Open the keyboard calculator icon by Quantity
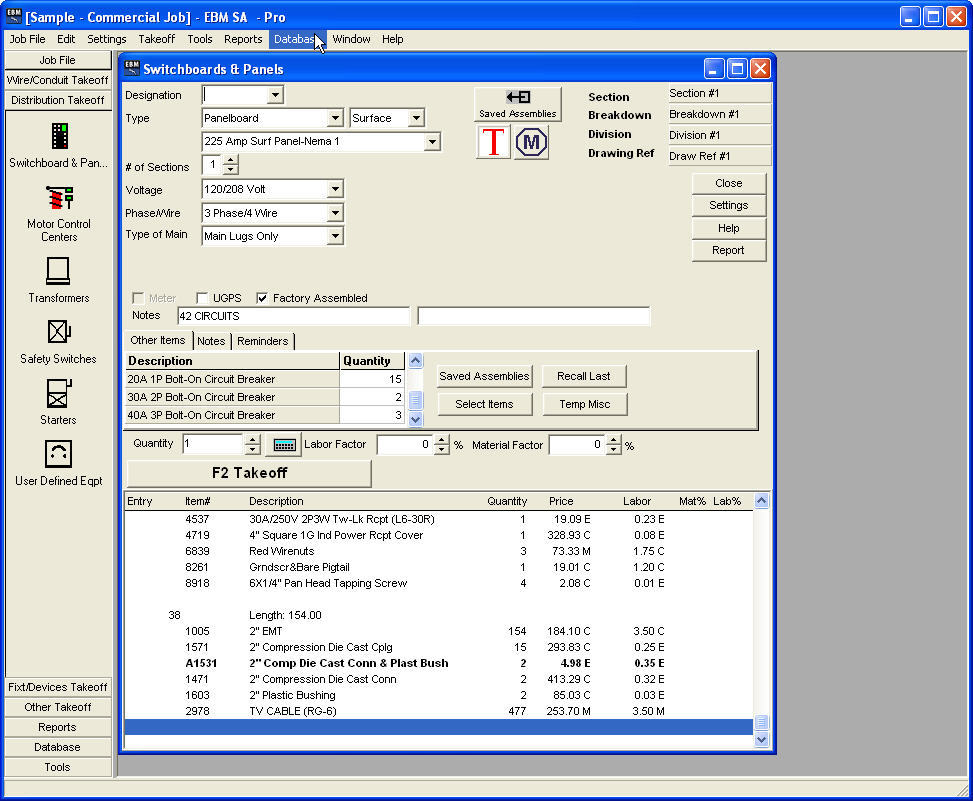 point(284,444)
